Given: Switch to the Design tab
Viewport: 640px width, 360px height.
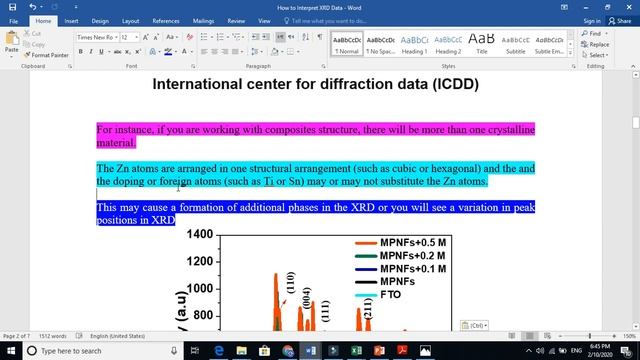Looking at the screenshot, I should click(100, 21).
